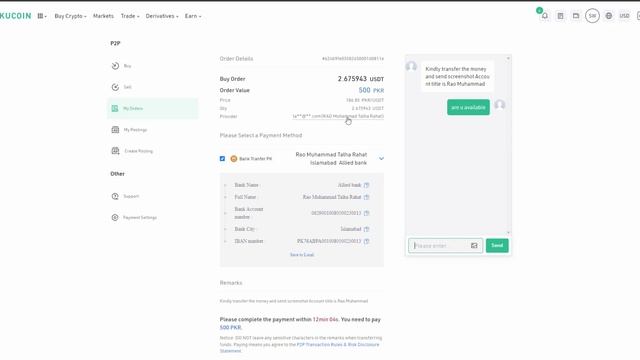Click the 'are u available' chat bubble

coord(468,107)
